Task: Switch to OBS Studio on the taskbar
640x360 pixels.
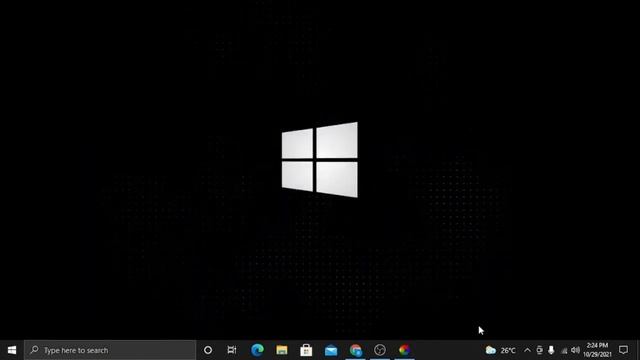Action: click(380, 350)
